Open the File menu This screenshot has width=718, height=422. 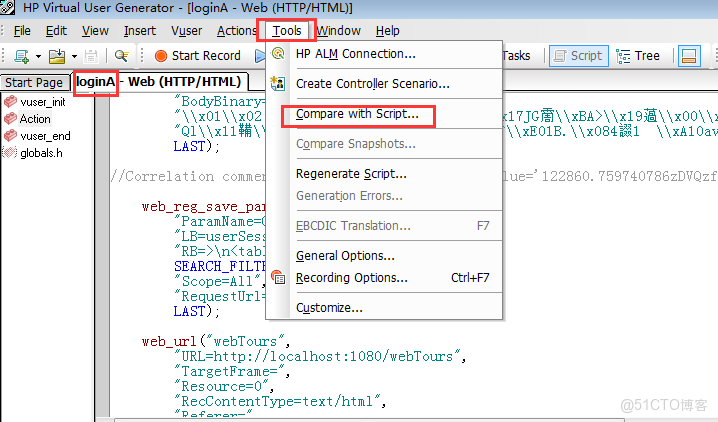tap(22, 31)
